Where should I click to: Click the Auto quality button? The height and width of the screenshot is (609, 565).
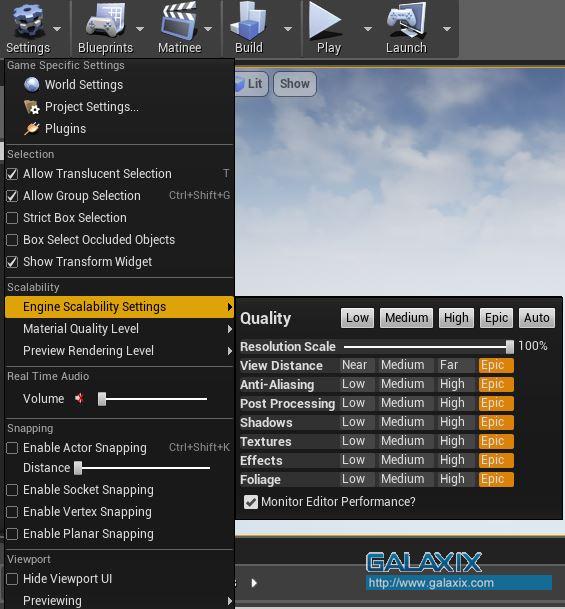pos(537,318)
